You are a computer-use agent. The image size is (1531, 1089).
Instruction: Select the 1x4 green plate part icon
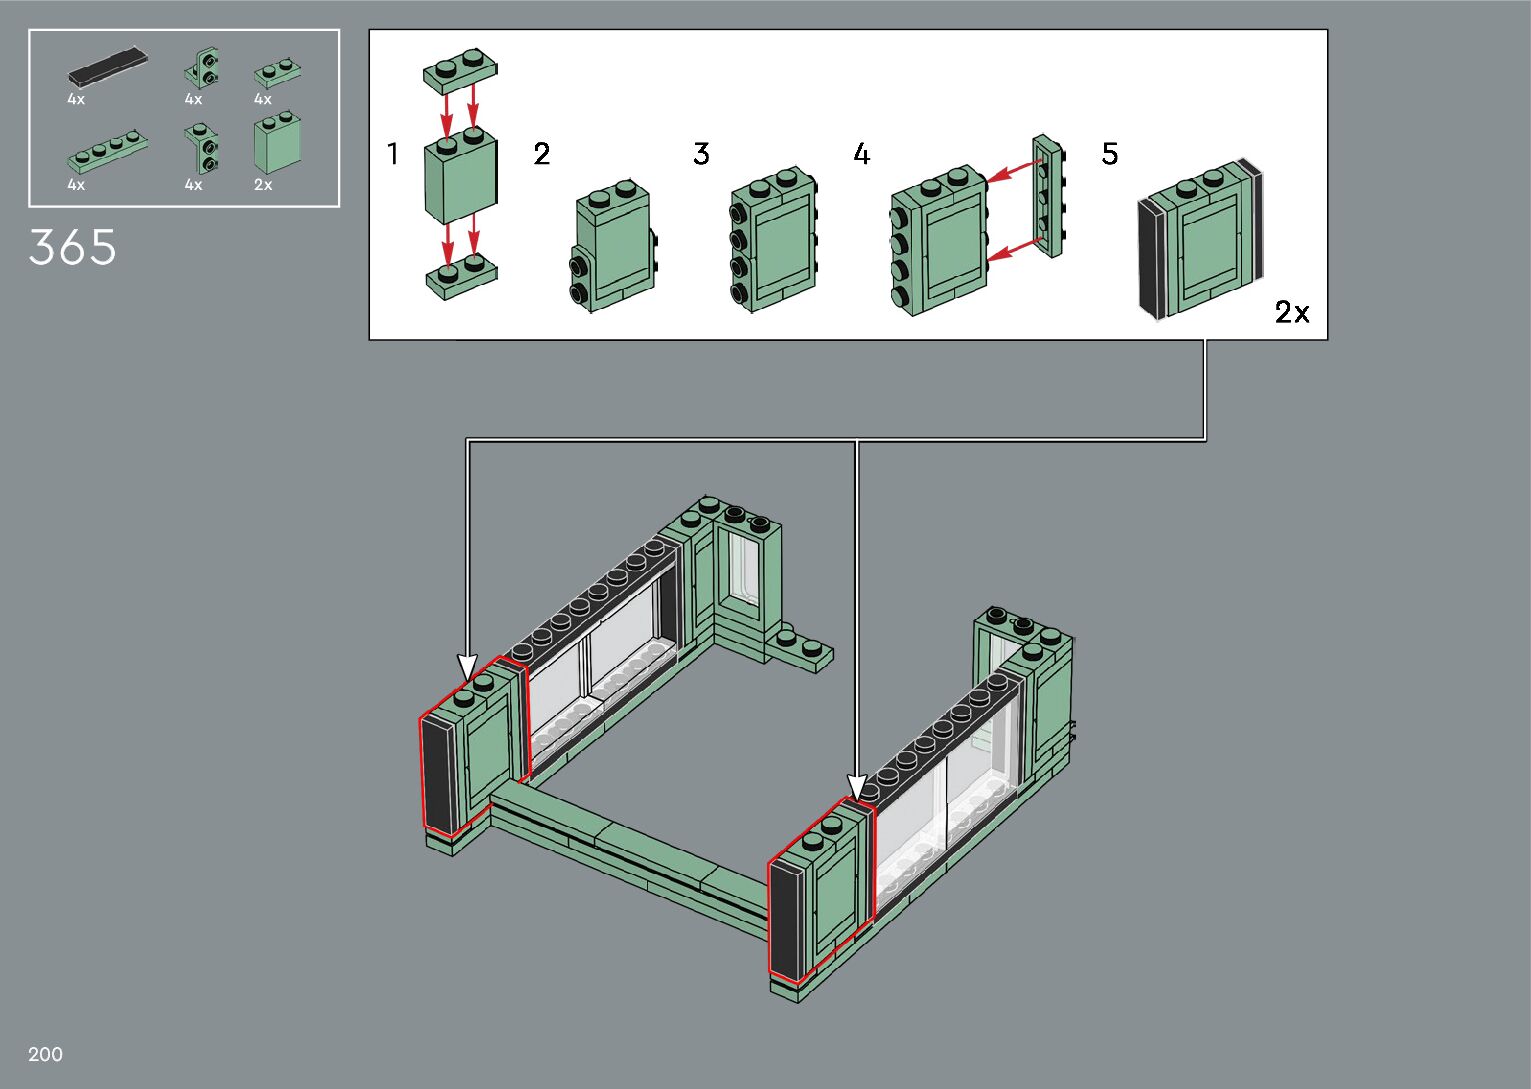click(108, 151)
